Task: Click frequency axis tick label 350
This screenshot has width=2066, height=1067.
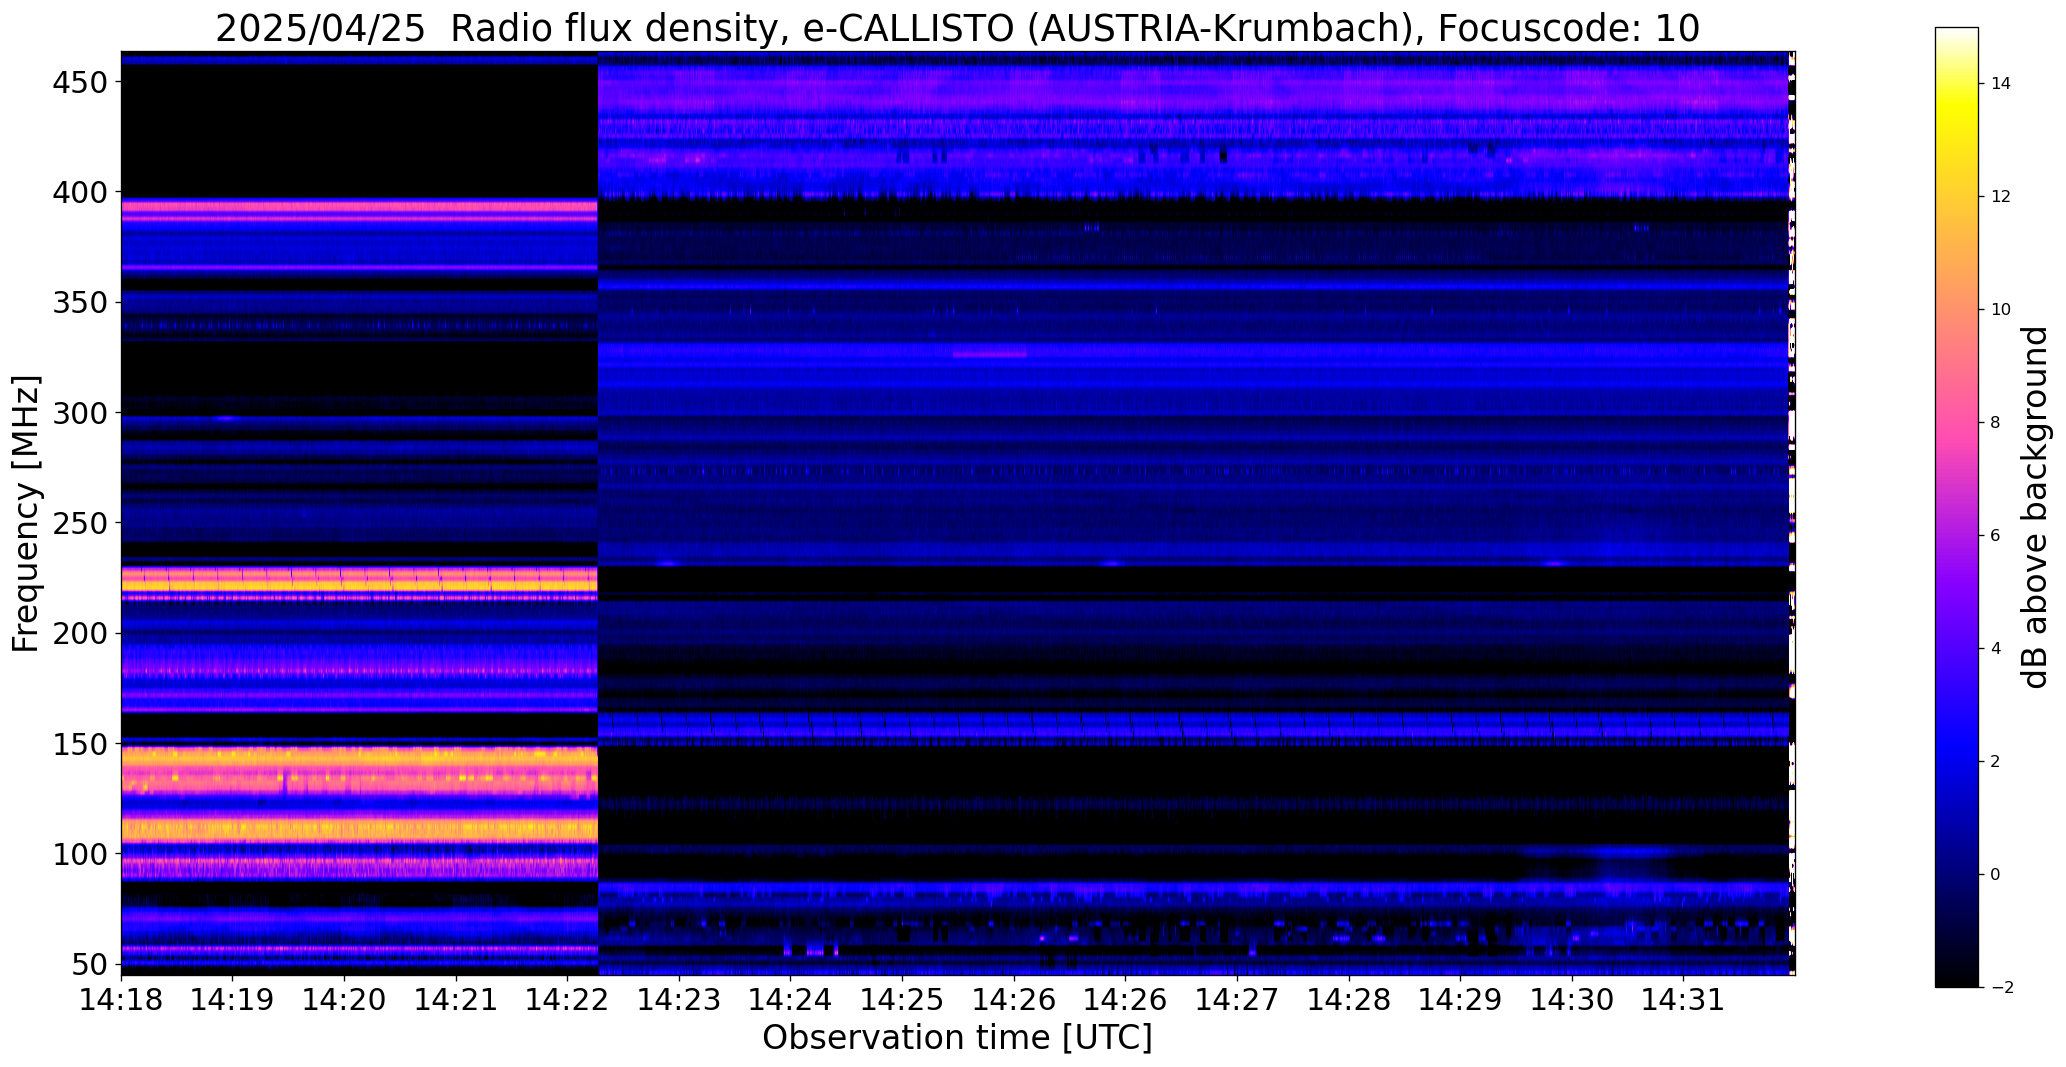Action: click(x=79, y=302)
